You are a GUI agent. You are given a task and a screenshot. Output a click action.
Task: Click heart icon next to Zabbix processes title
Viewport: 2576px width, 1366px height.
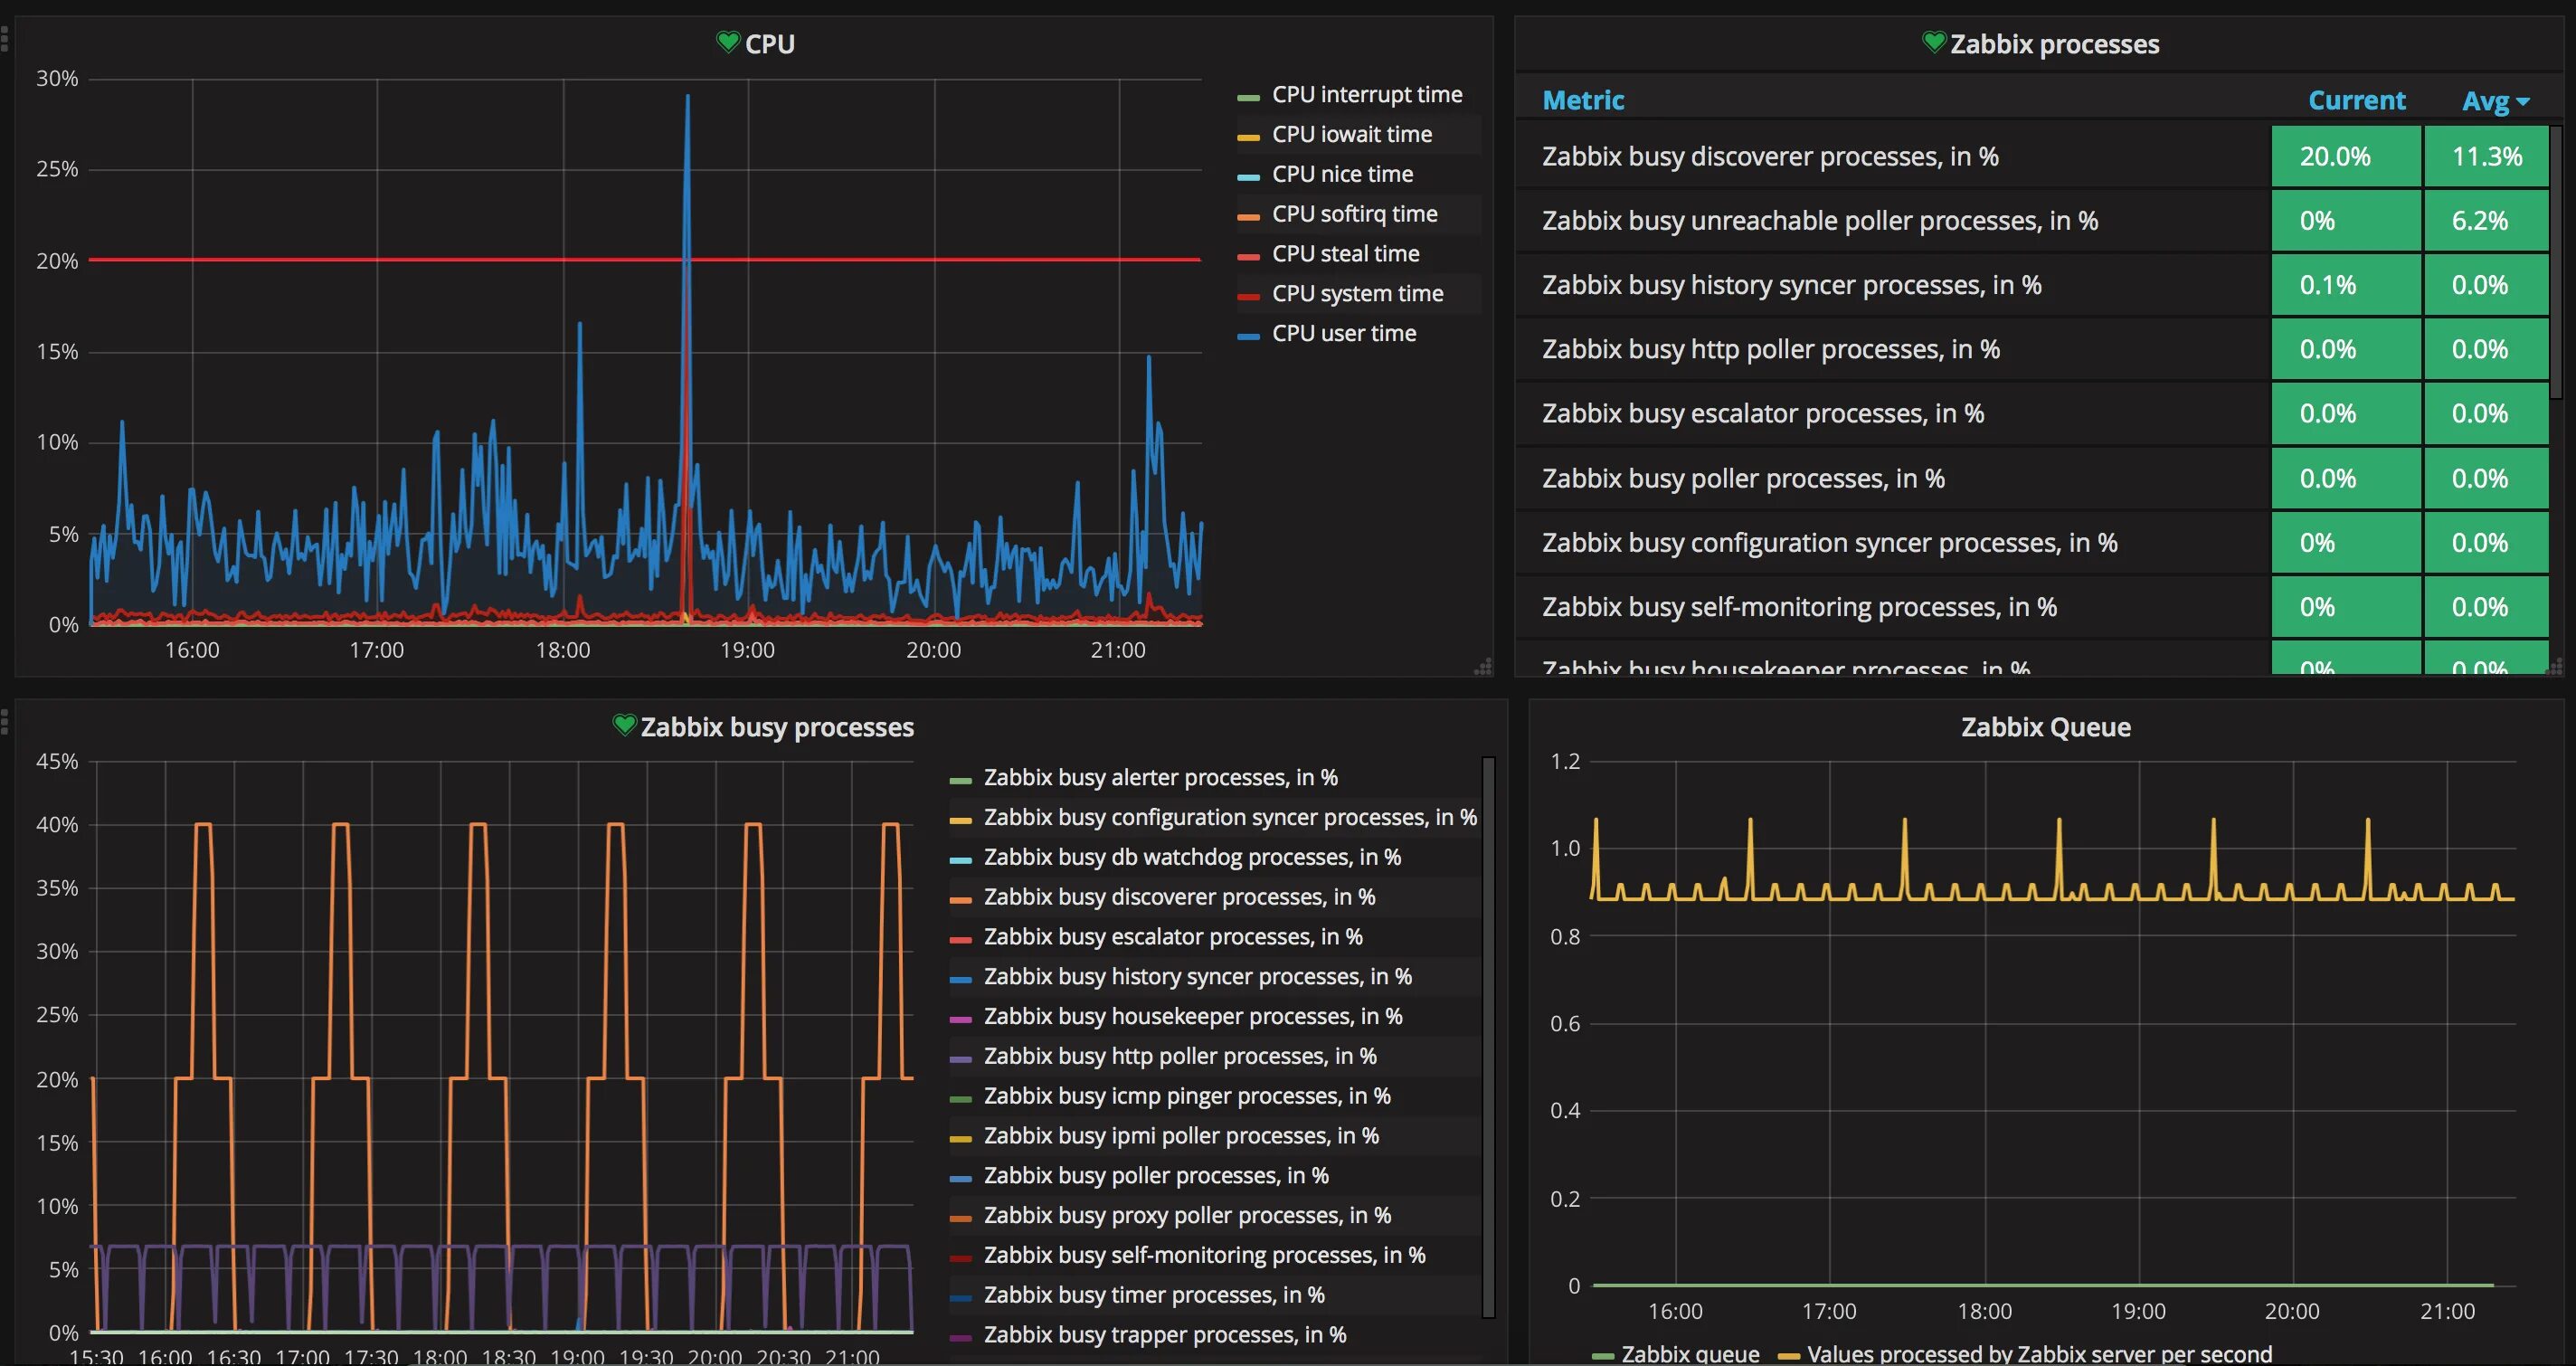pos(1934,42)
